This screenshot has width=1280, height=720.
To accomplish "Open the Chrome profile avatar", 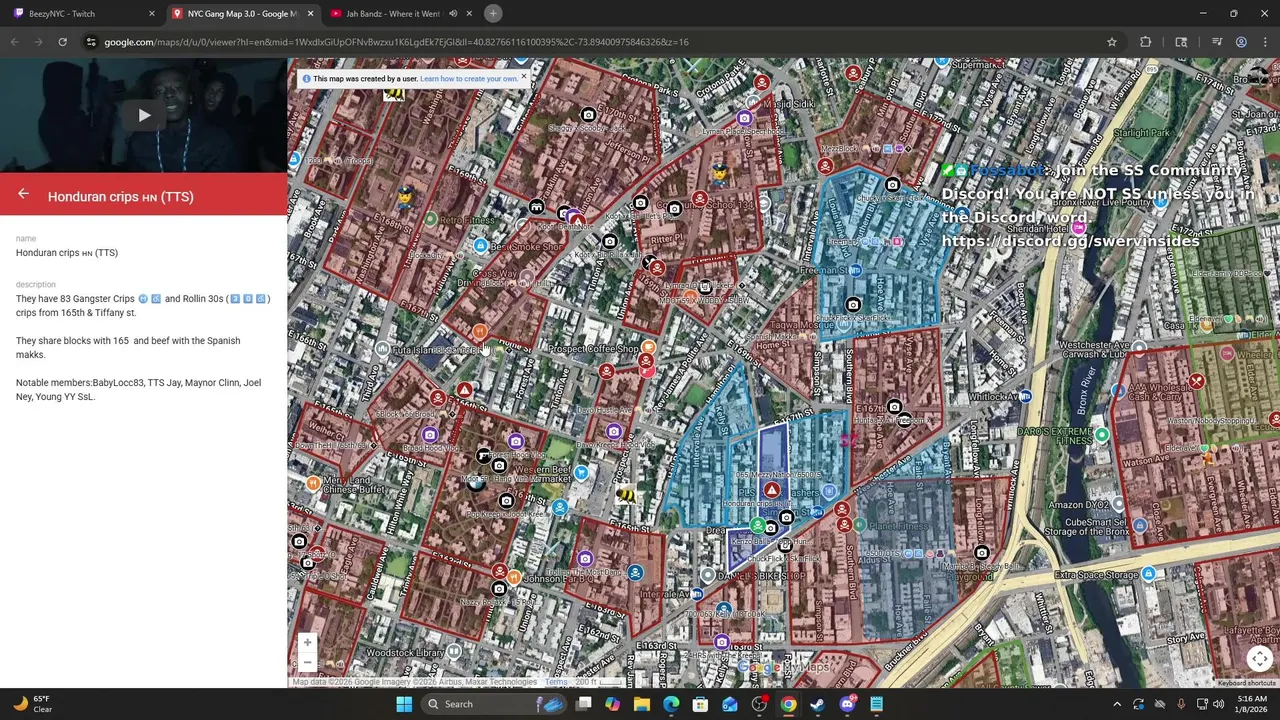I will tap(1241, 42).
